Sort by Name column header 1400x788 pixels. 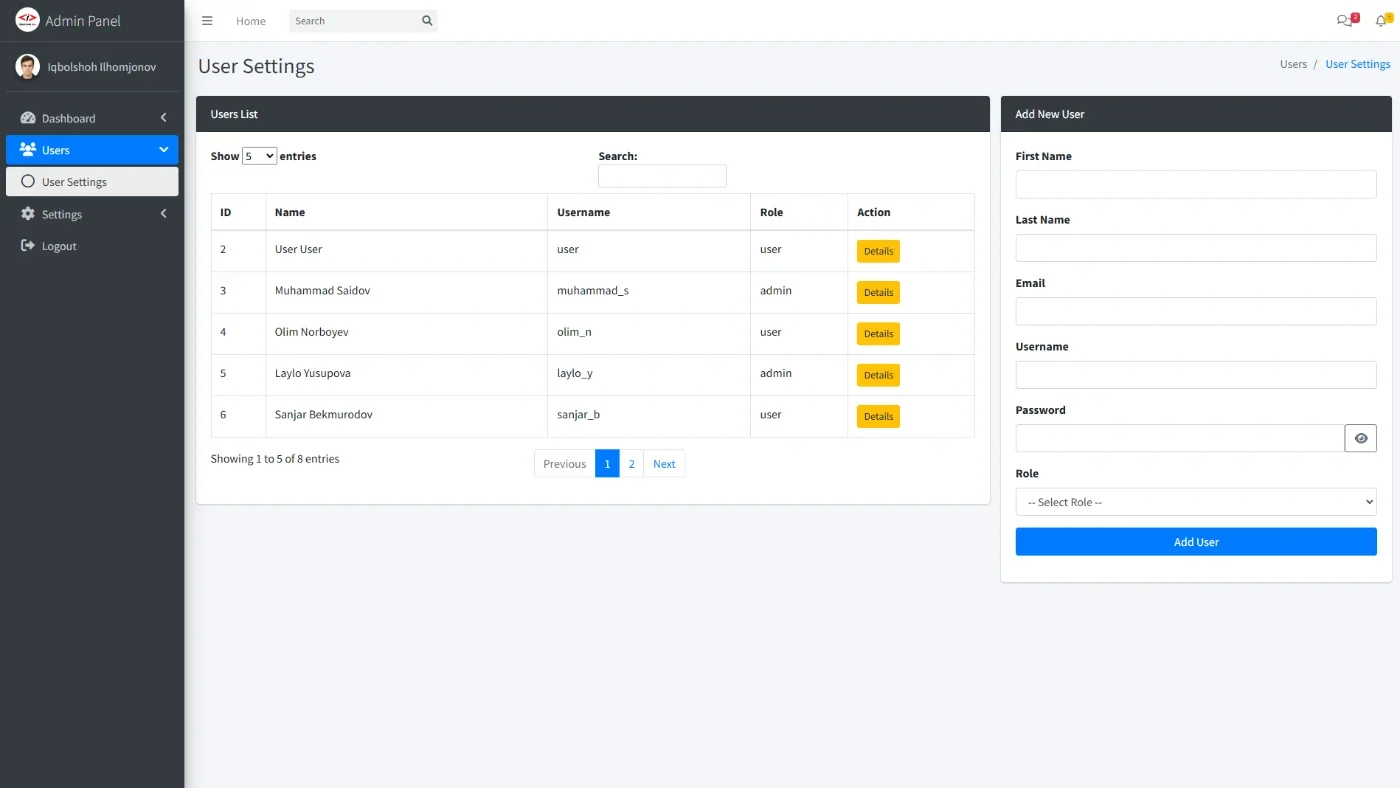click(x=407, y=212)
